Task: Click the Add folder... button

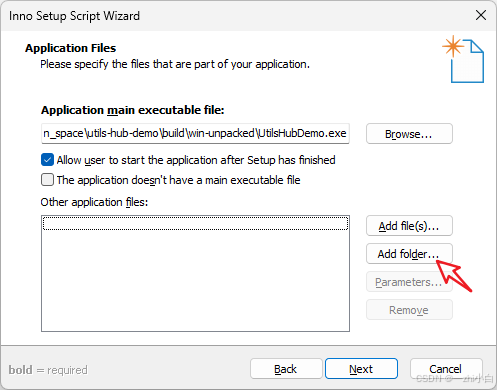Action: (409, 254)
